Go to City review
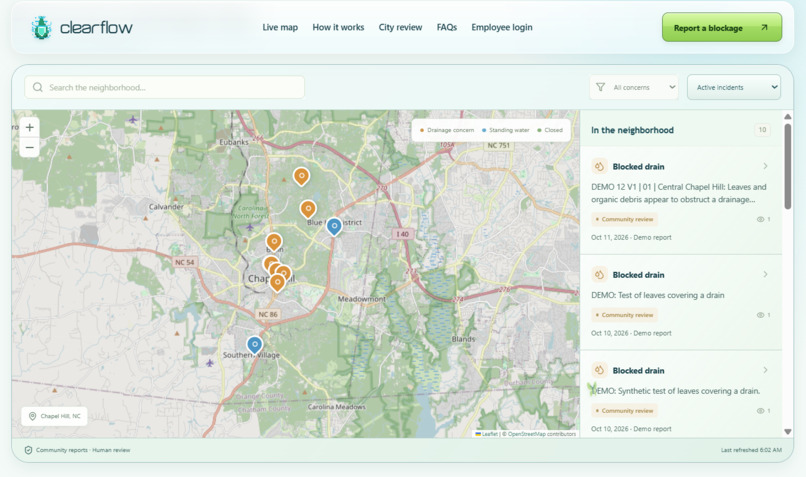The image size is (806, 477). click(x=400, y=27)
